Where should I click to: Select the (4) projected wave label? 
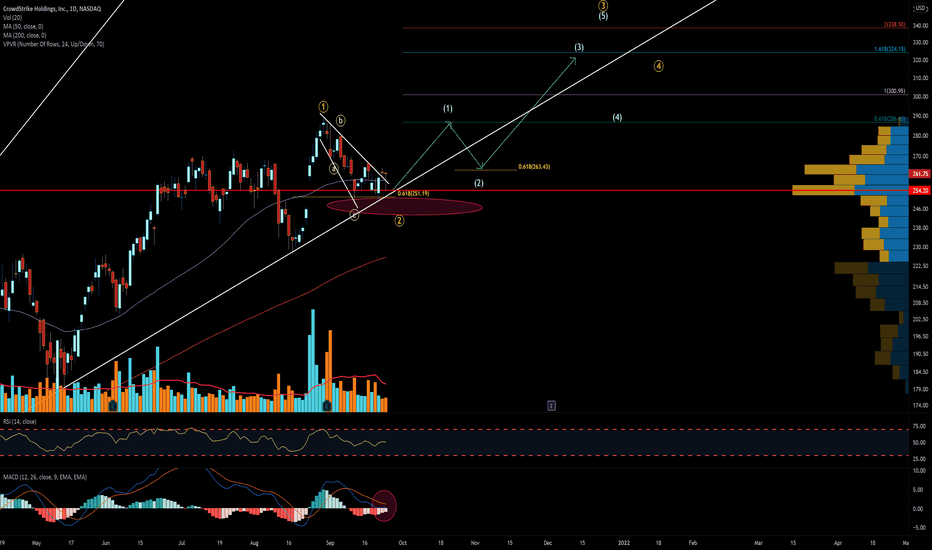[x=618, y=117]
